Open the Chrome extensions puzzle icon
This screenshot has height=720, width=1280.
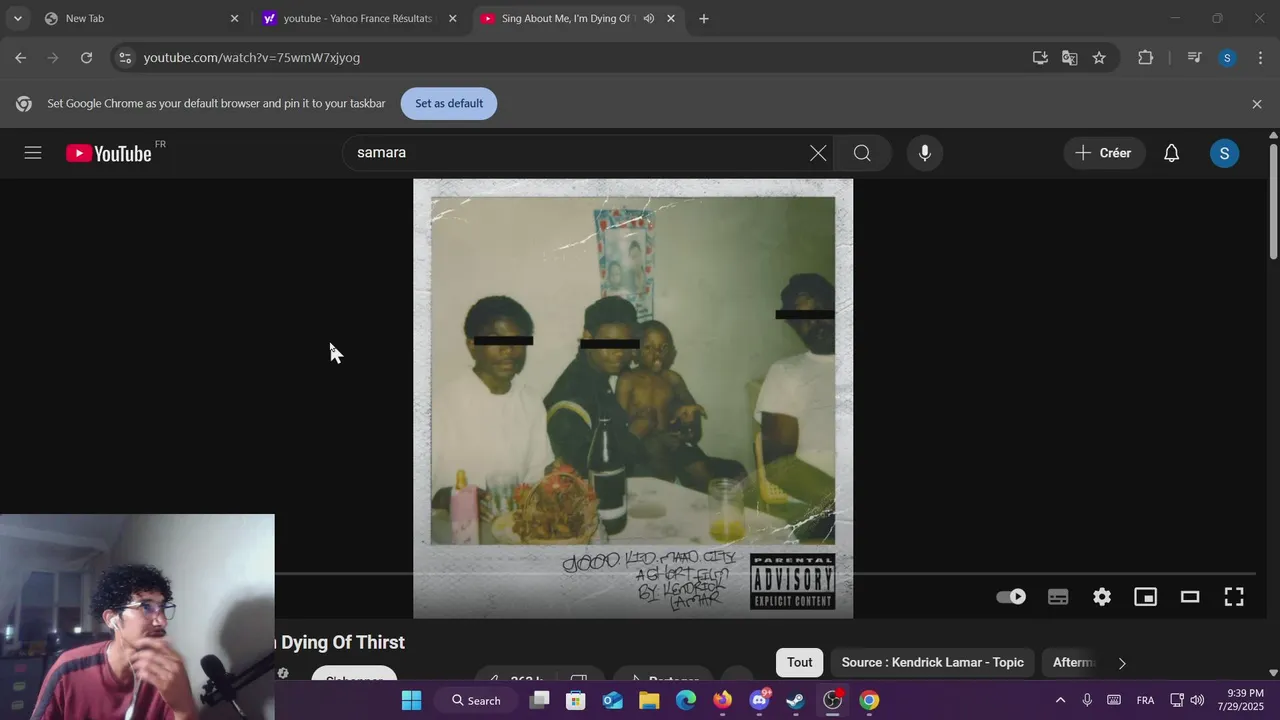(x=1146, y=58)
